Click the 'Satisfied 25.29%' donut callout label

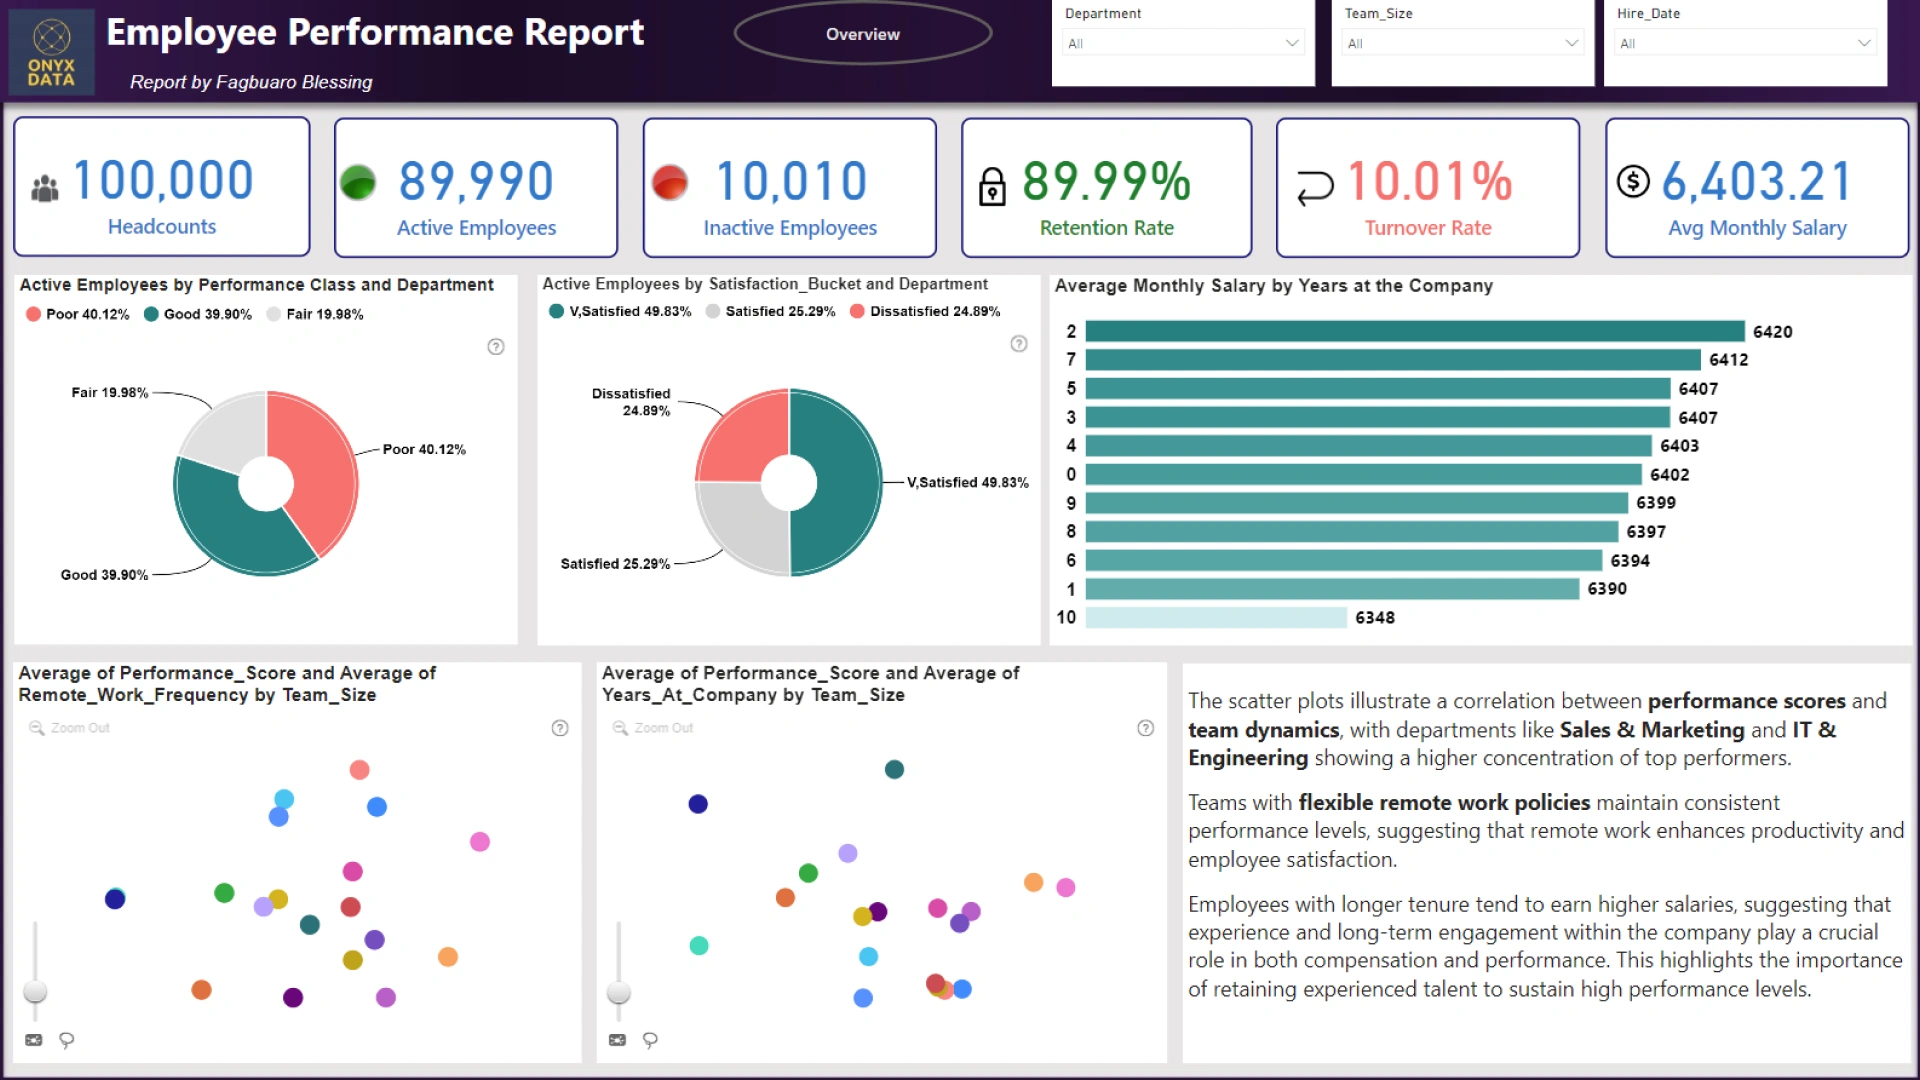click(x=615, y=564)
